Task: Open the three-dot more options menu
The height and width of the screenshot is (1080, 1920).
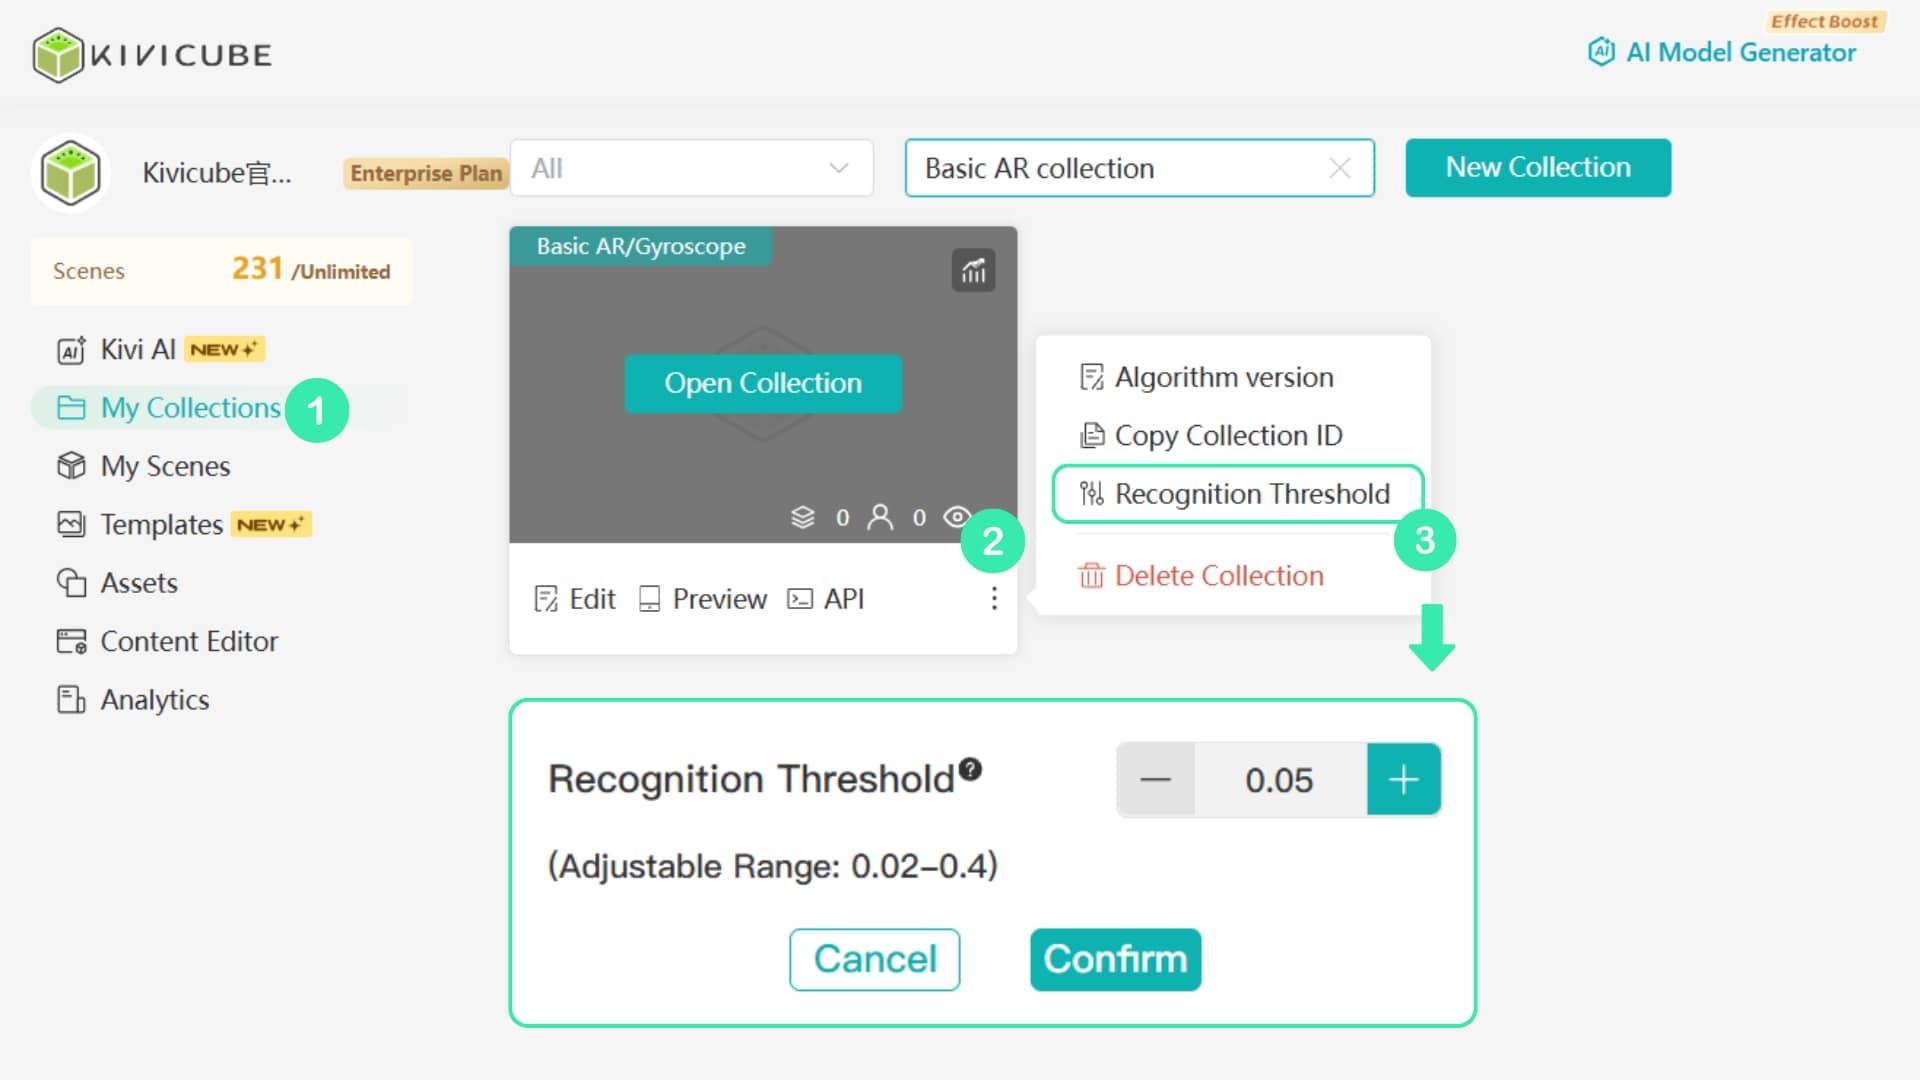Action: pos(994,598)
